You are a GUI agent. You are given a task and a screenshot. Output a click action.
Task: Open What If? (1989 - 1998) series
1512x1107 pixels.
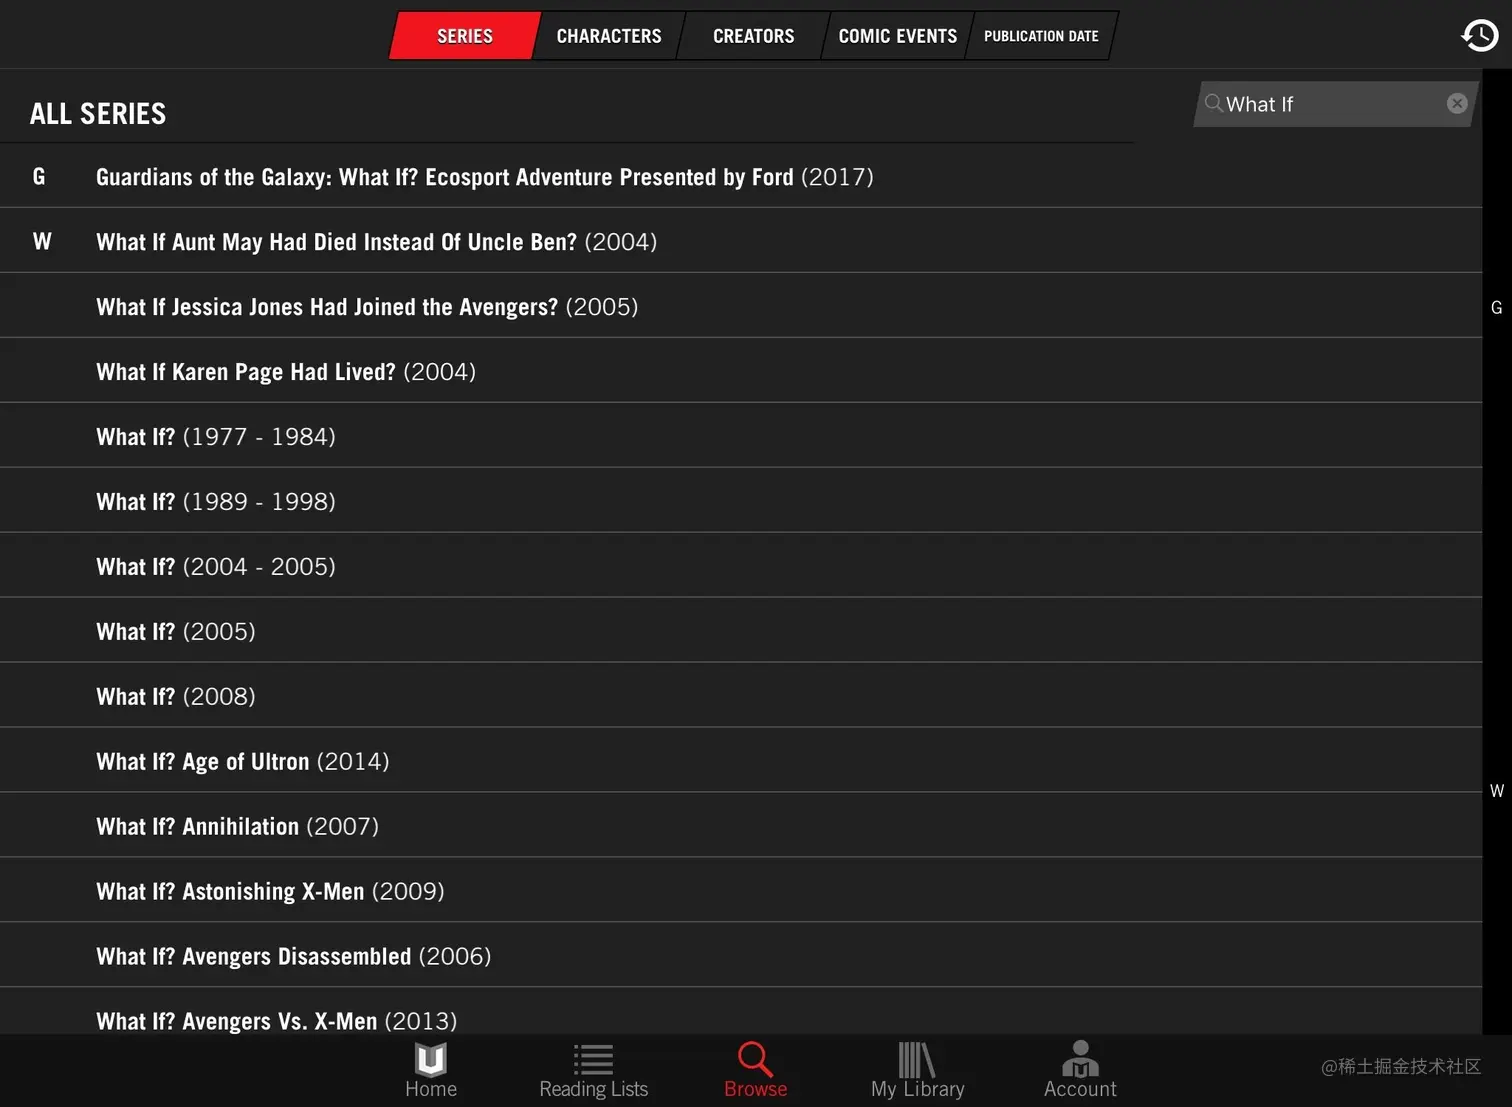tap(741, 501)
